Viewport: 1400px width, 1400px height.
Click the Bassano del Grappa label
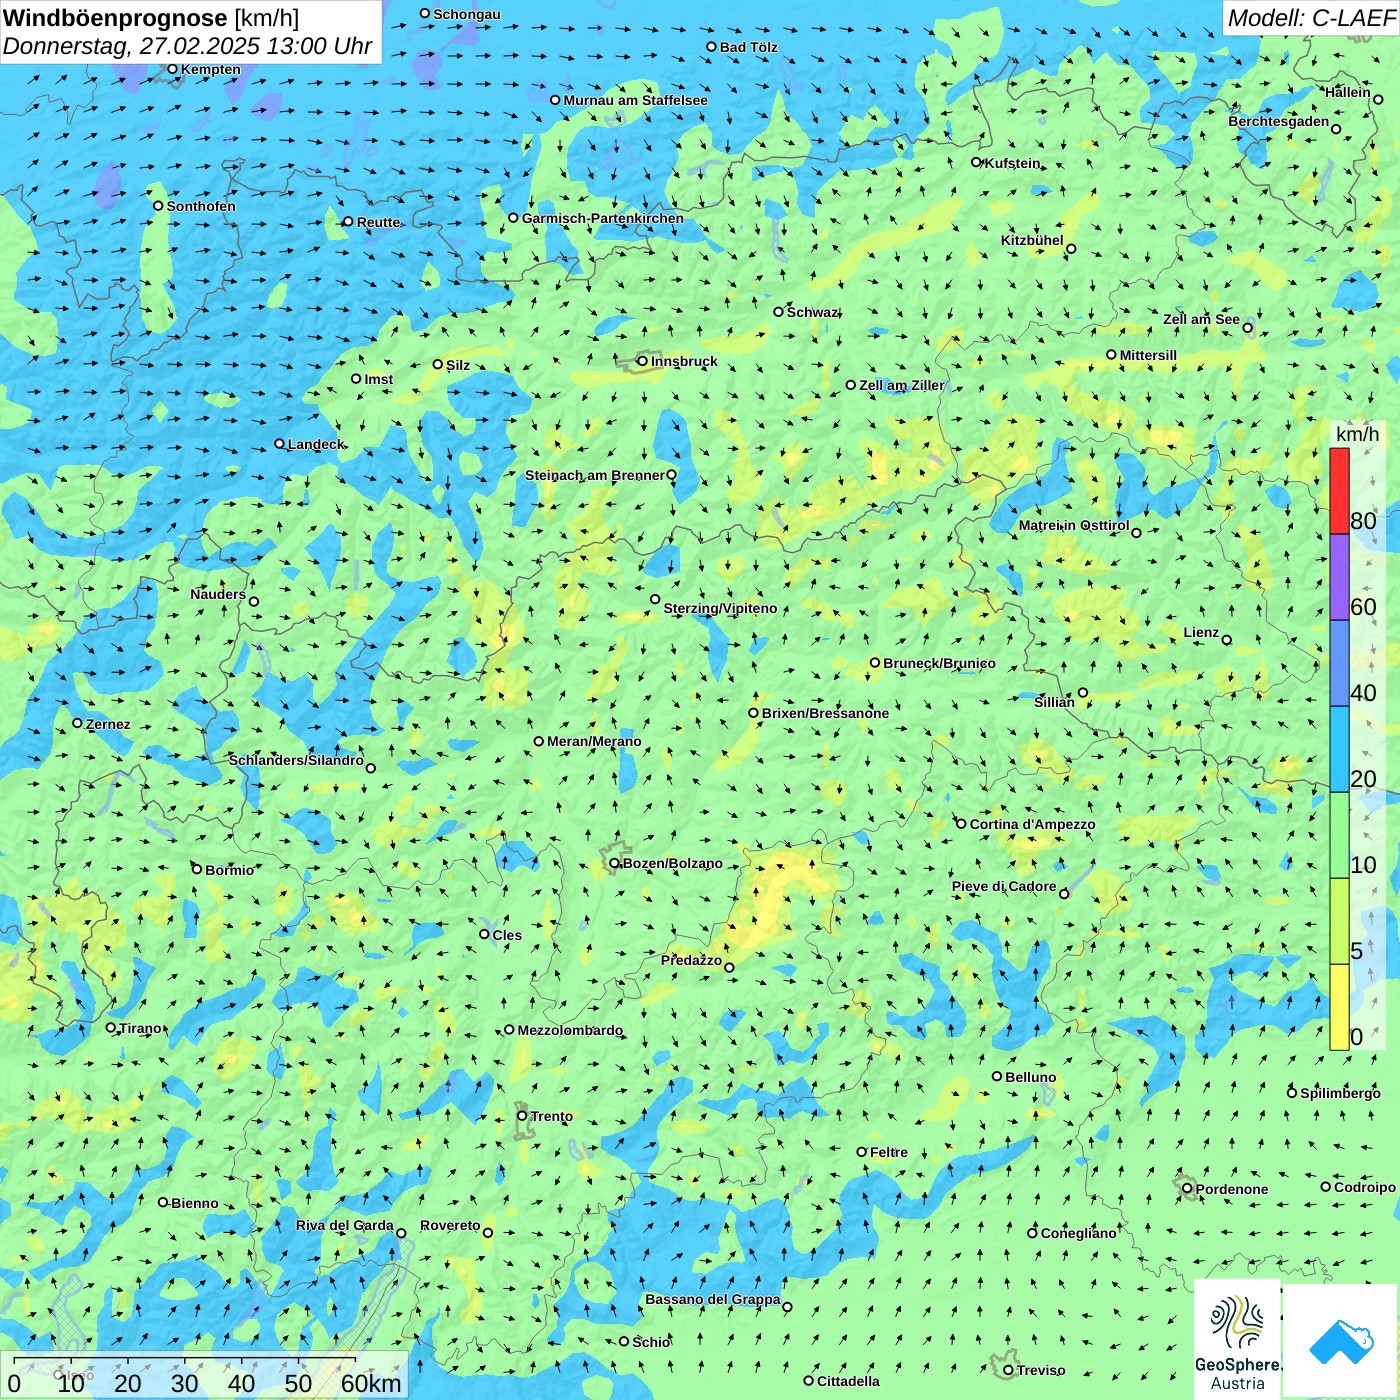pyautogui.click(x=713, y=1299)
